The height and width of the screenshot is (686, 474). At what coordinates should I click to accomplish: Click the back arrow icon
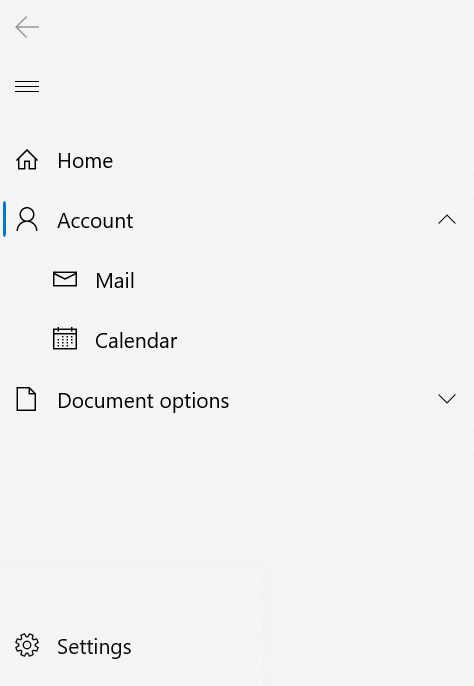pyautogui.click(x=27, y=27)
